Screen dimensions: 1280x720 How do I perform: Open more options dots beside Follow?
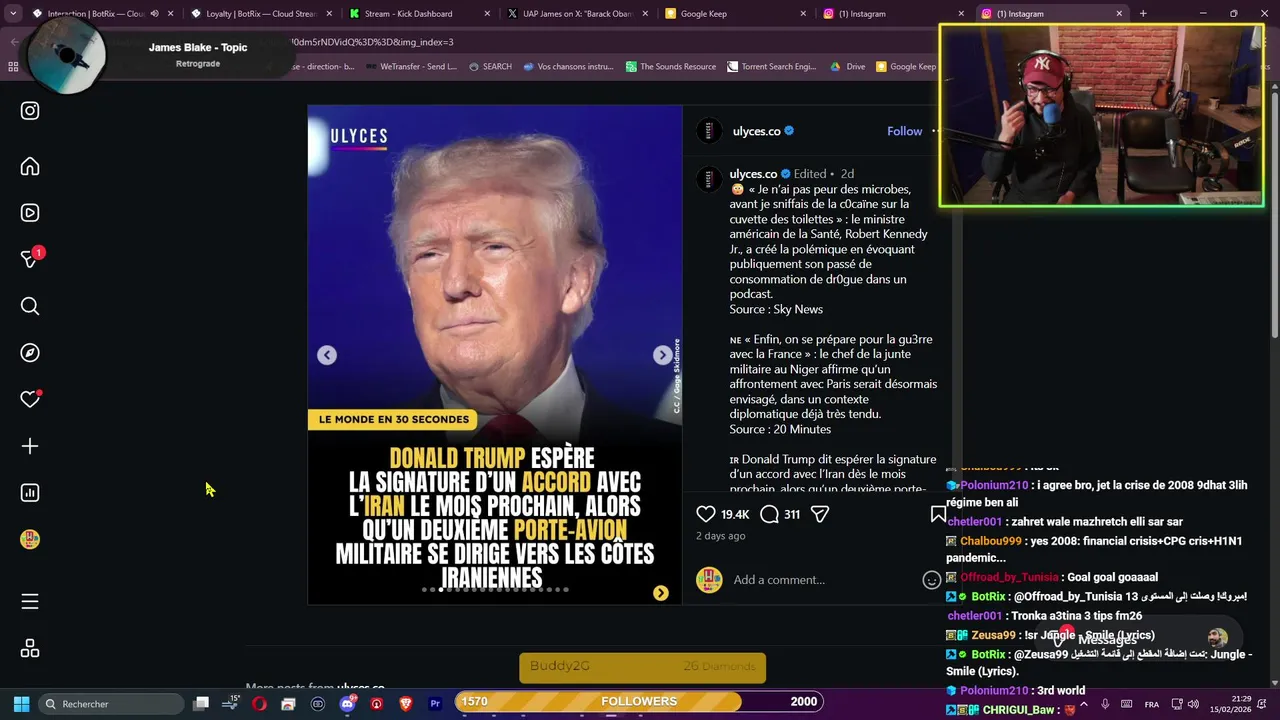pos(935,131)
